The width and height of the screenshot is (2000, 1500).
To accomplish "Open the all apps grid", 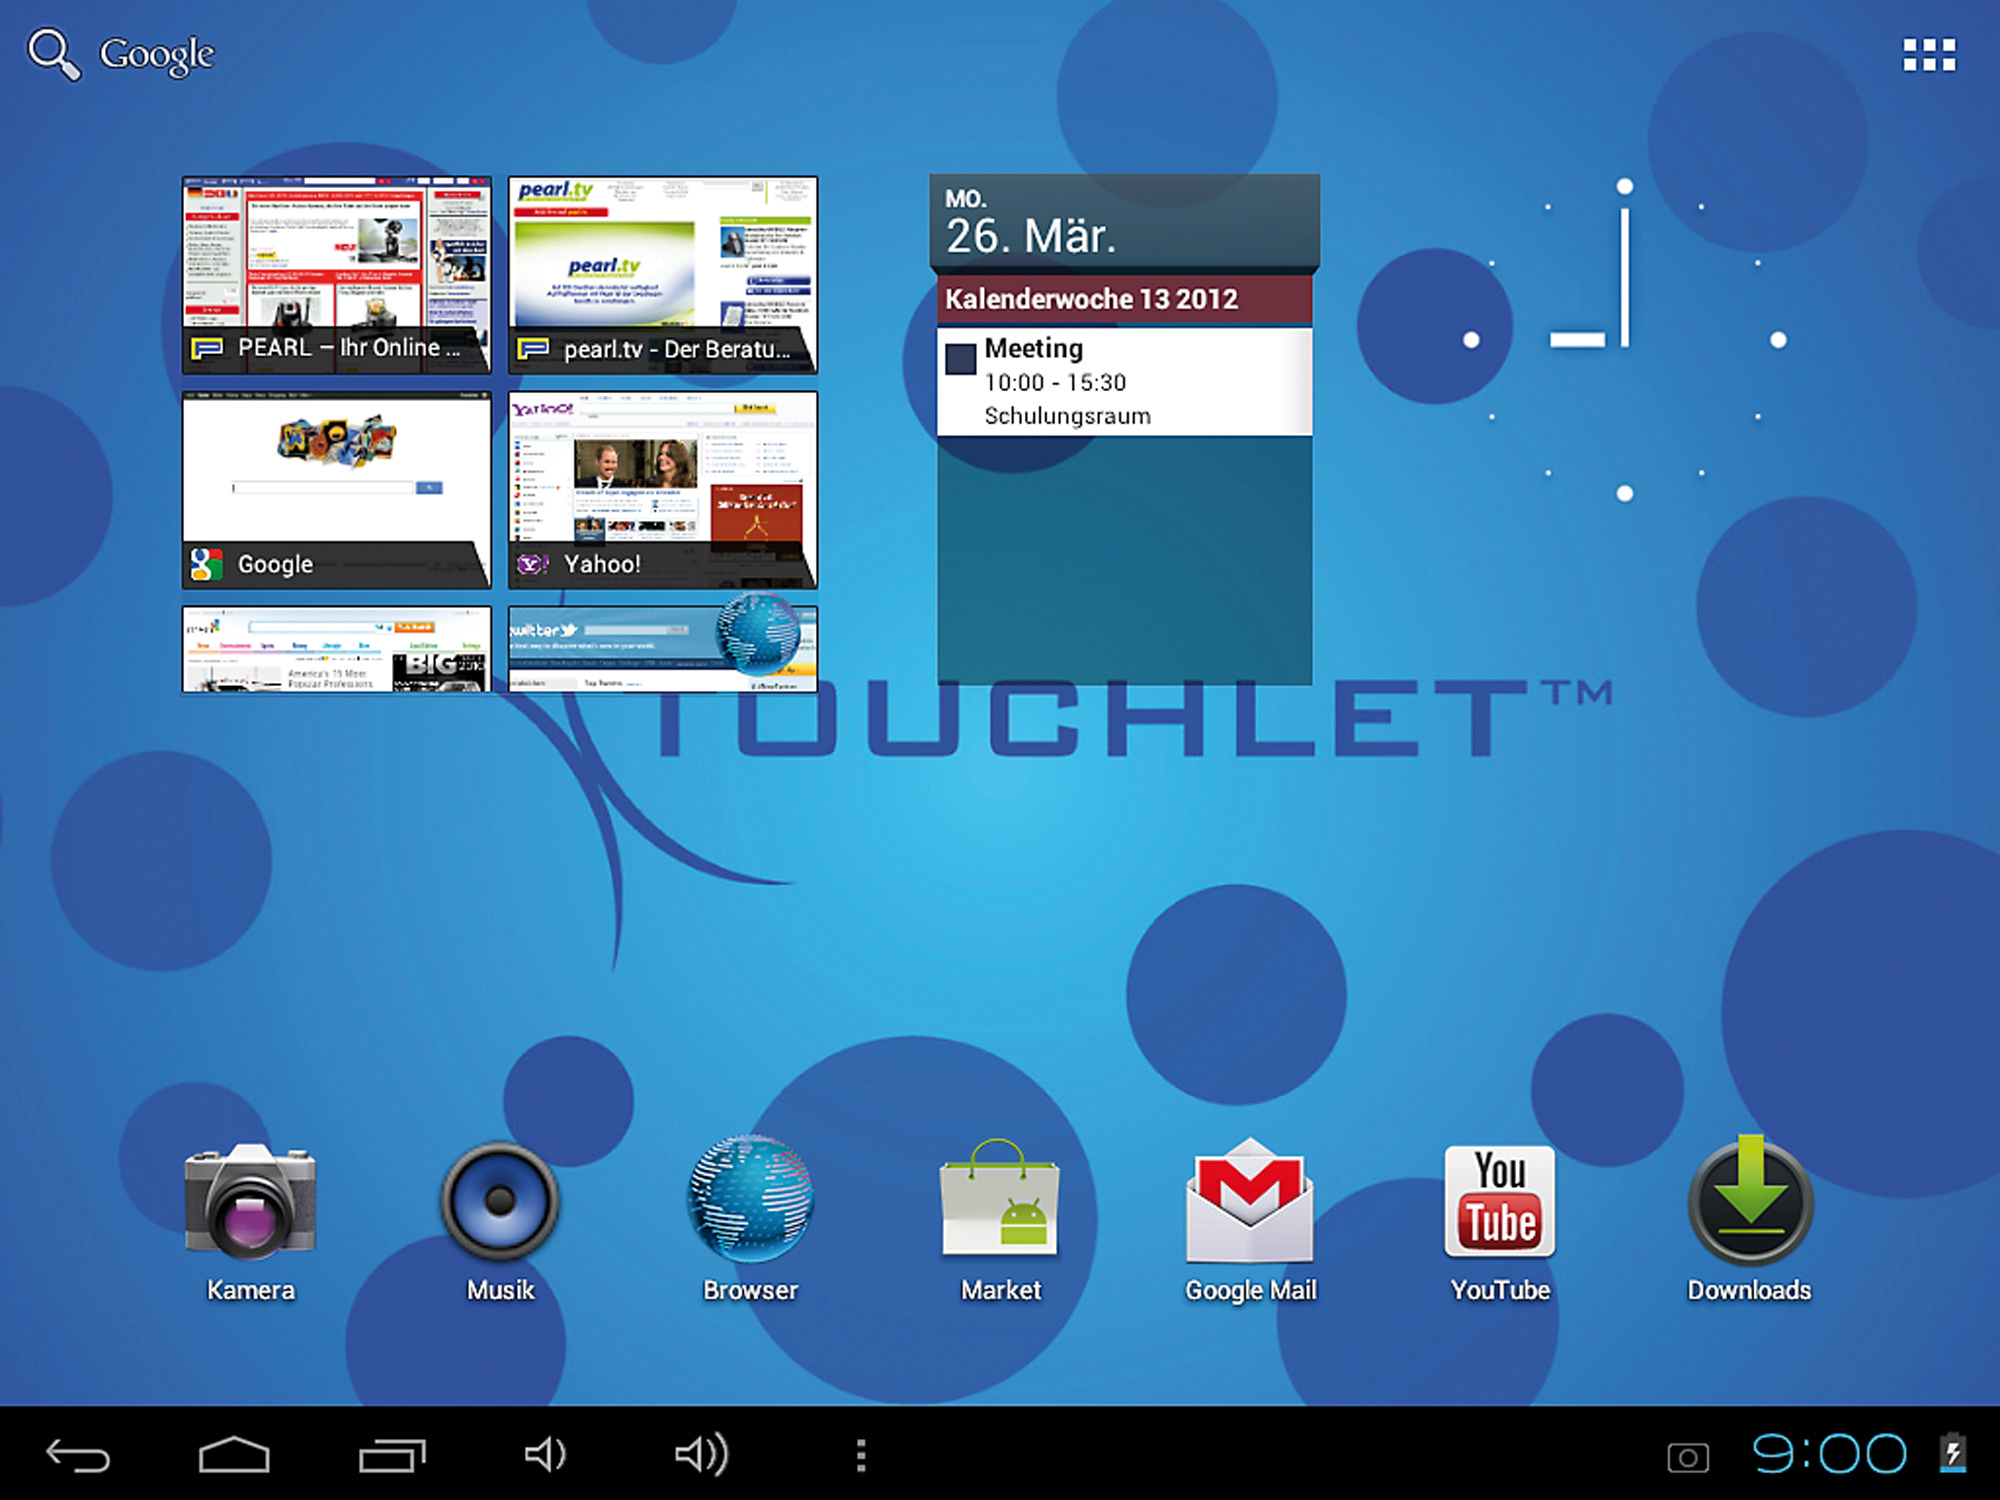I will pos(1928,55).
